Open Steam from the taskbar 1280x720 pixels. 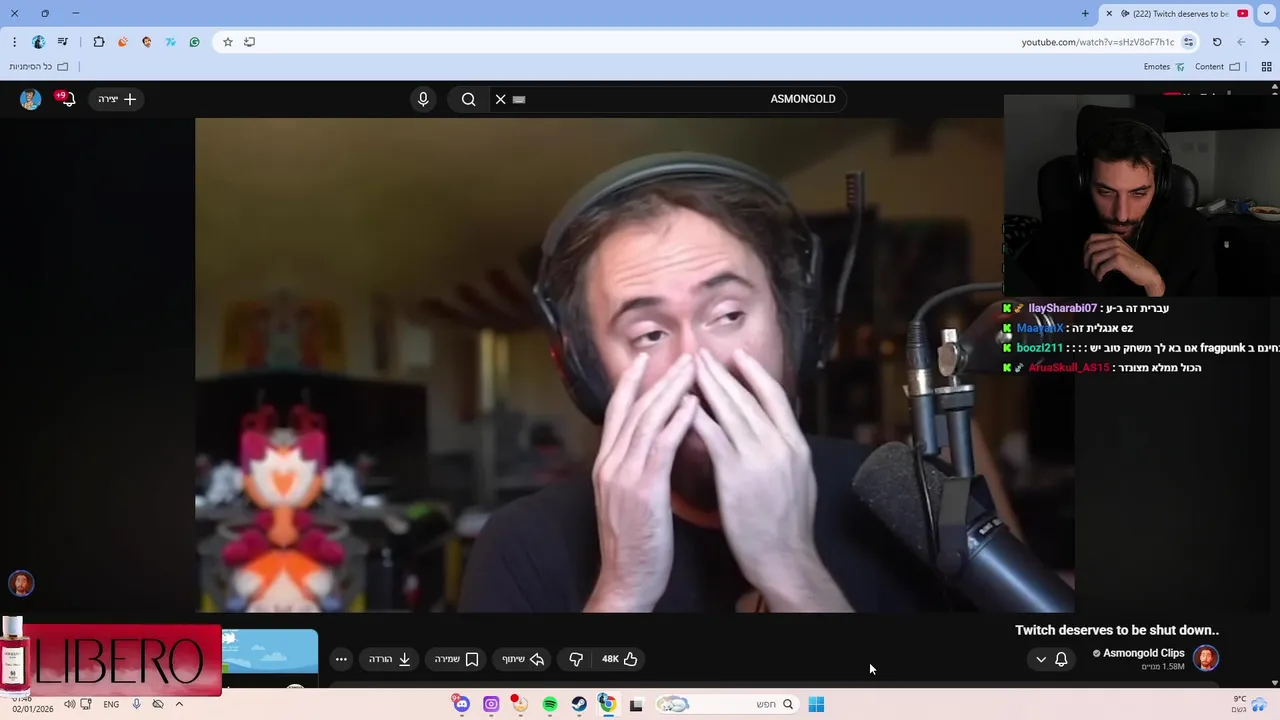(x=579, y=704)
